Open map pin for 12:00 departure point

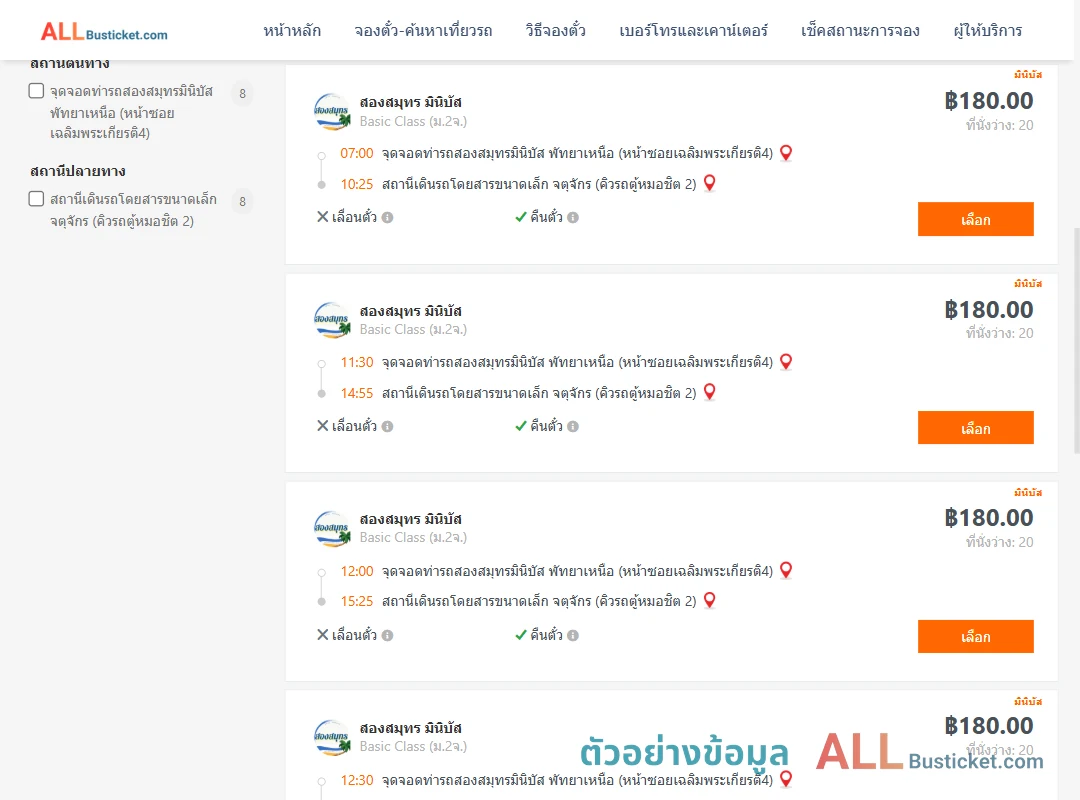(x=786, y=571)
